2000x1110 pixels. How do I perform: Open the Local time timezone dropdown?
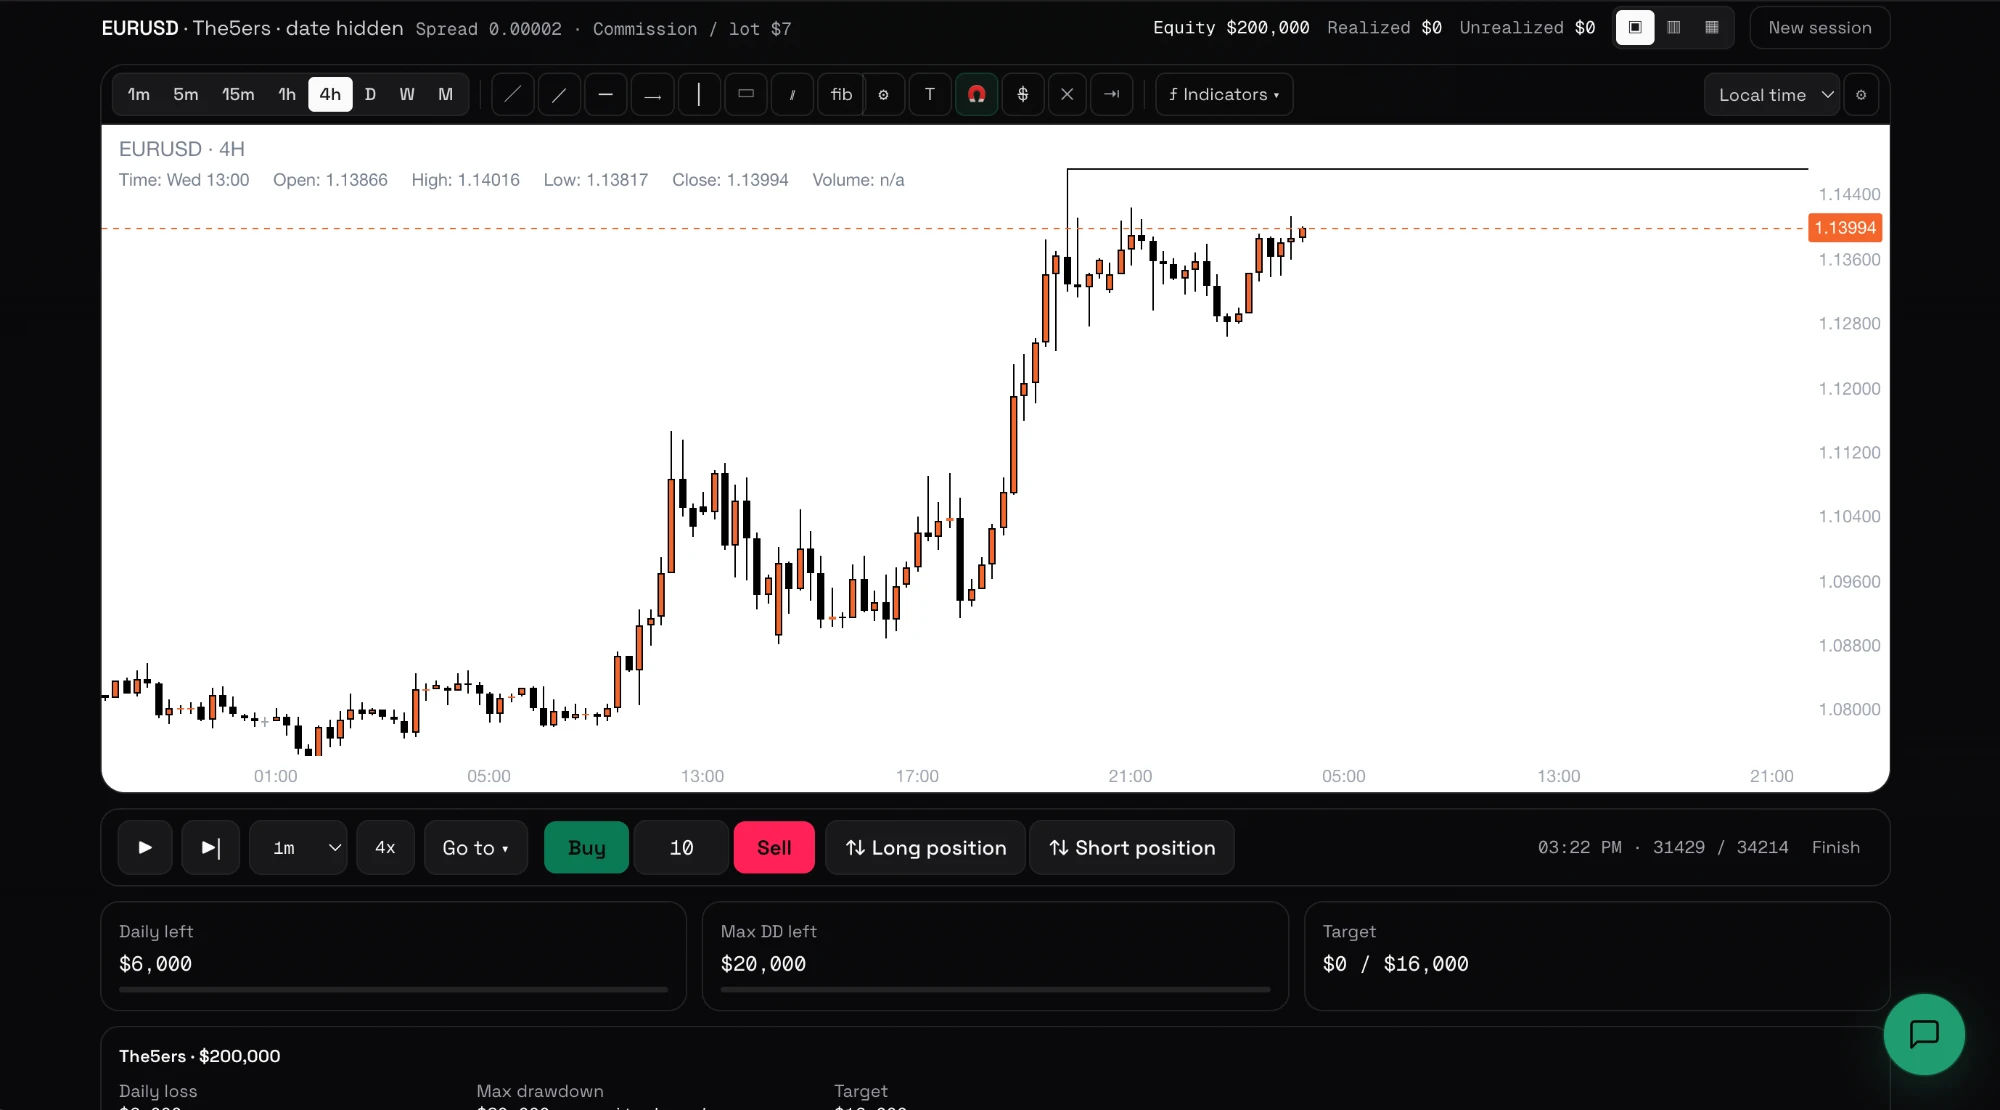coord(1772,95)
